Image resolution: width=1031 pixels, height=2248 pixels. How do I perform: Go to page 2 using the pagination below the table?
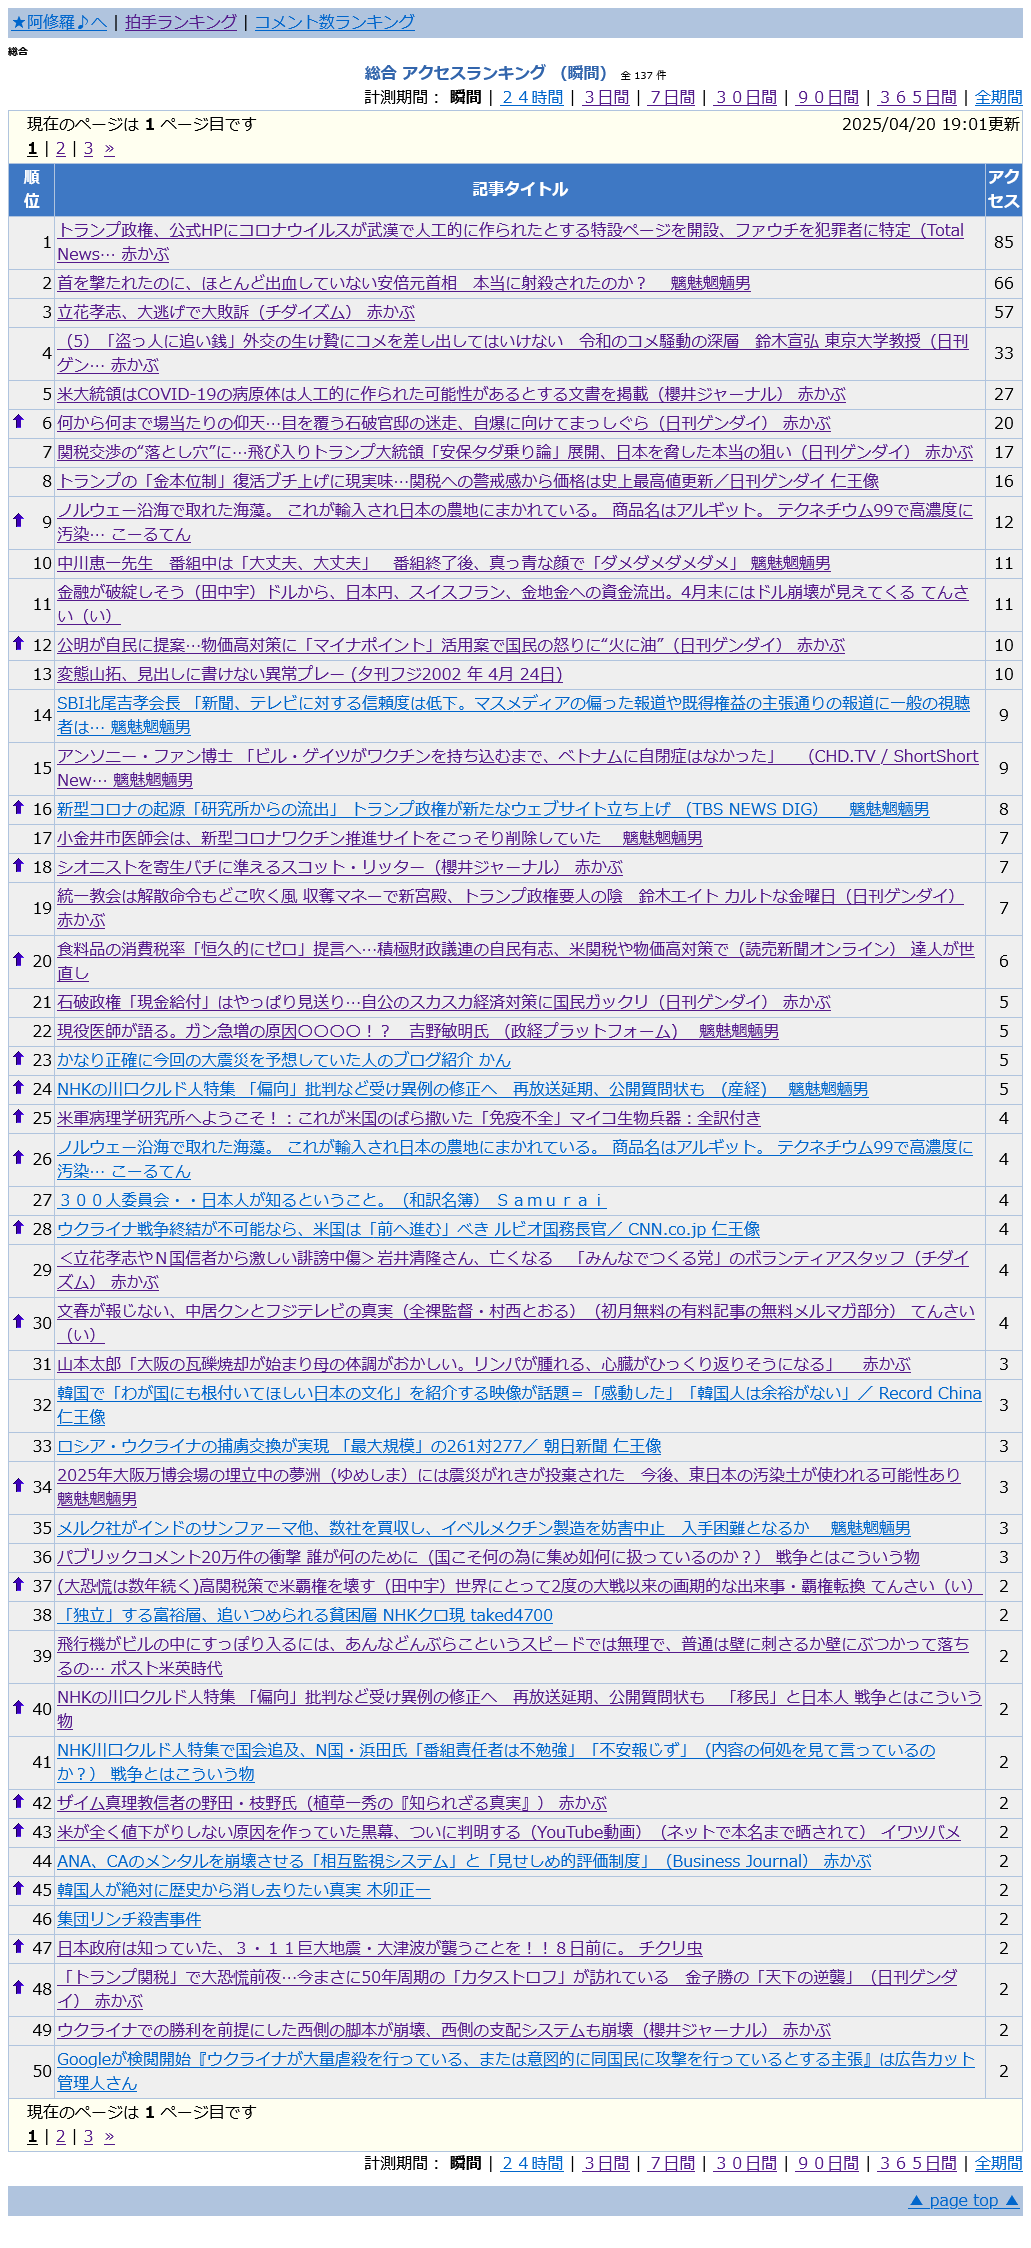point(60,2137)
